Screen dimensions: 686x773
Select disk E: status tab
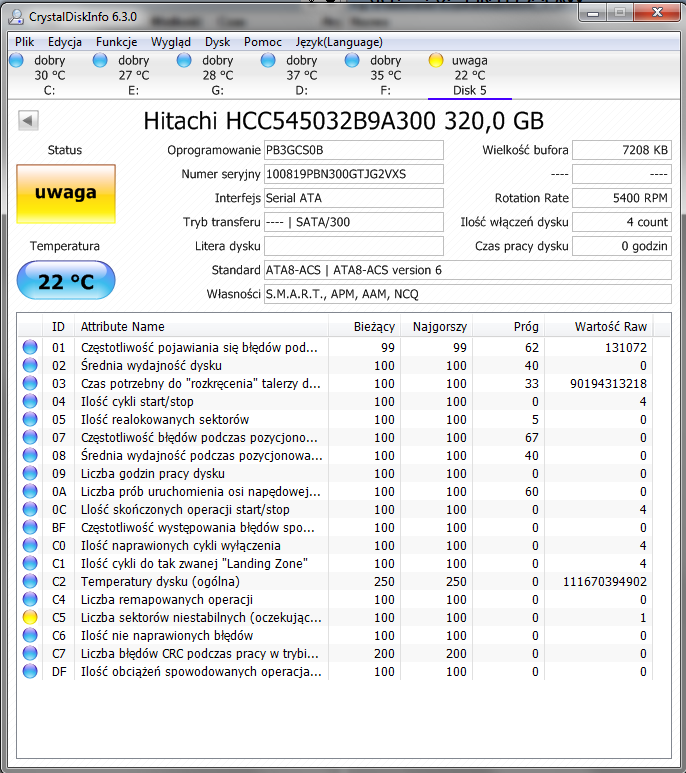point(133,75)
